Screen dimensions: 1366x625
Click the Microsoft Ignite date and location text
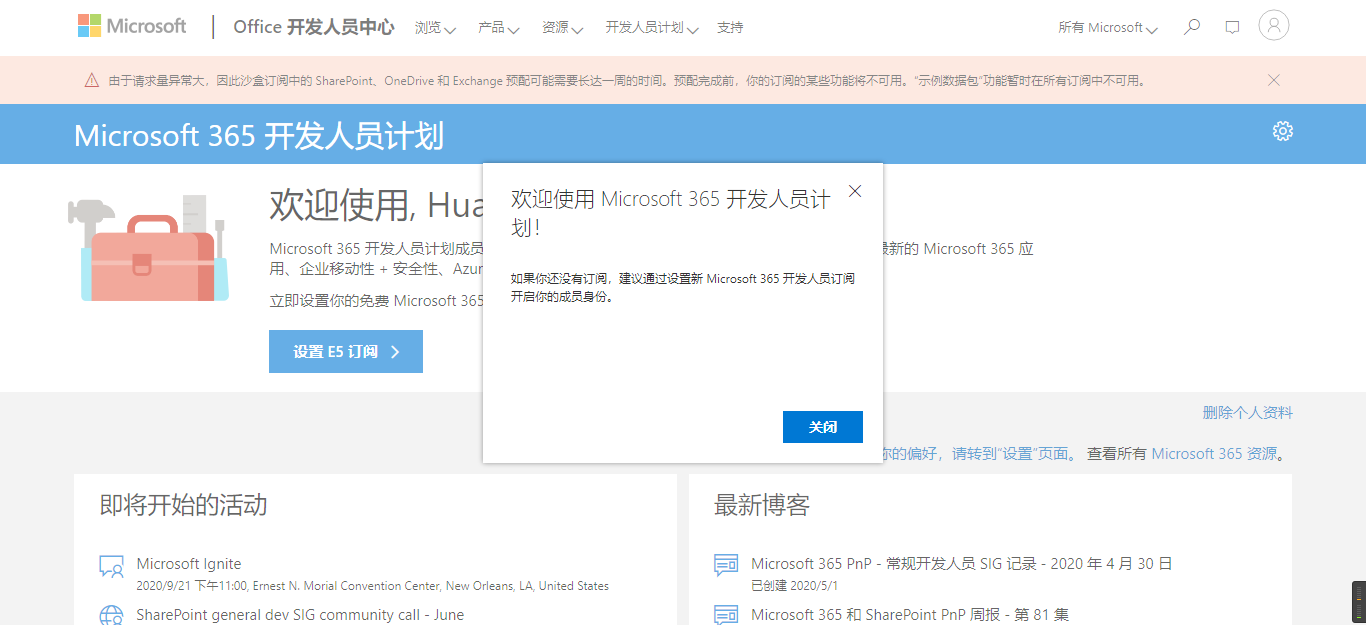coord(372,586)
